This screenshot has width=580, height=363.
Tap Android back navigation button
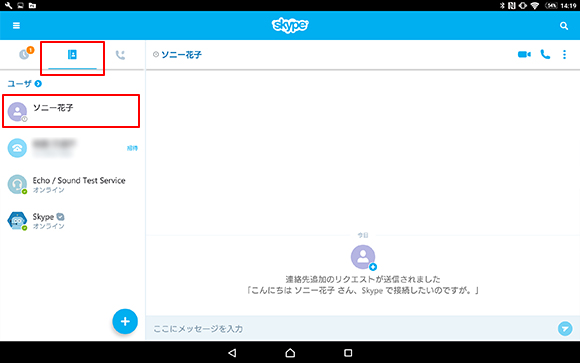point(232,353)
